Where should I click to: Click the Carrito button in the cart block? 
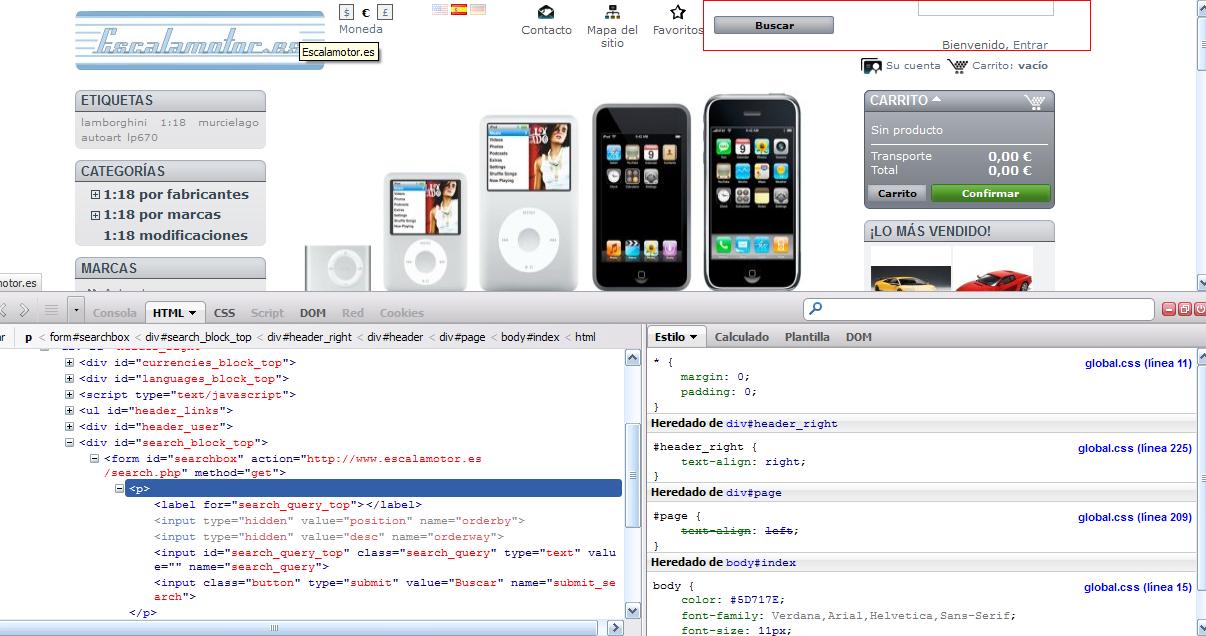pos(897,194)
